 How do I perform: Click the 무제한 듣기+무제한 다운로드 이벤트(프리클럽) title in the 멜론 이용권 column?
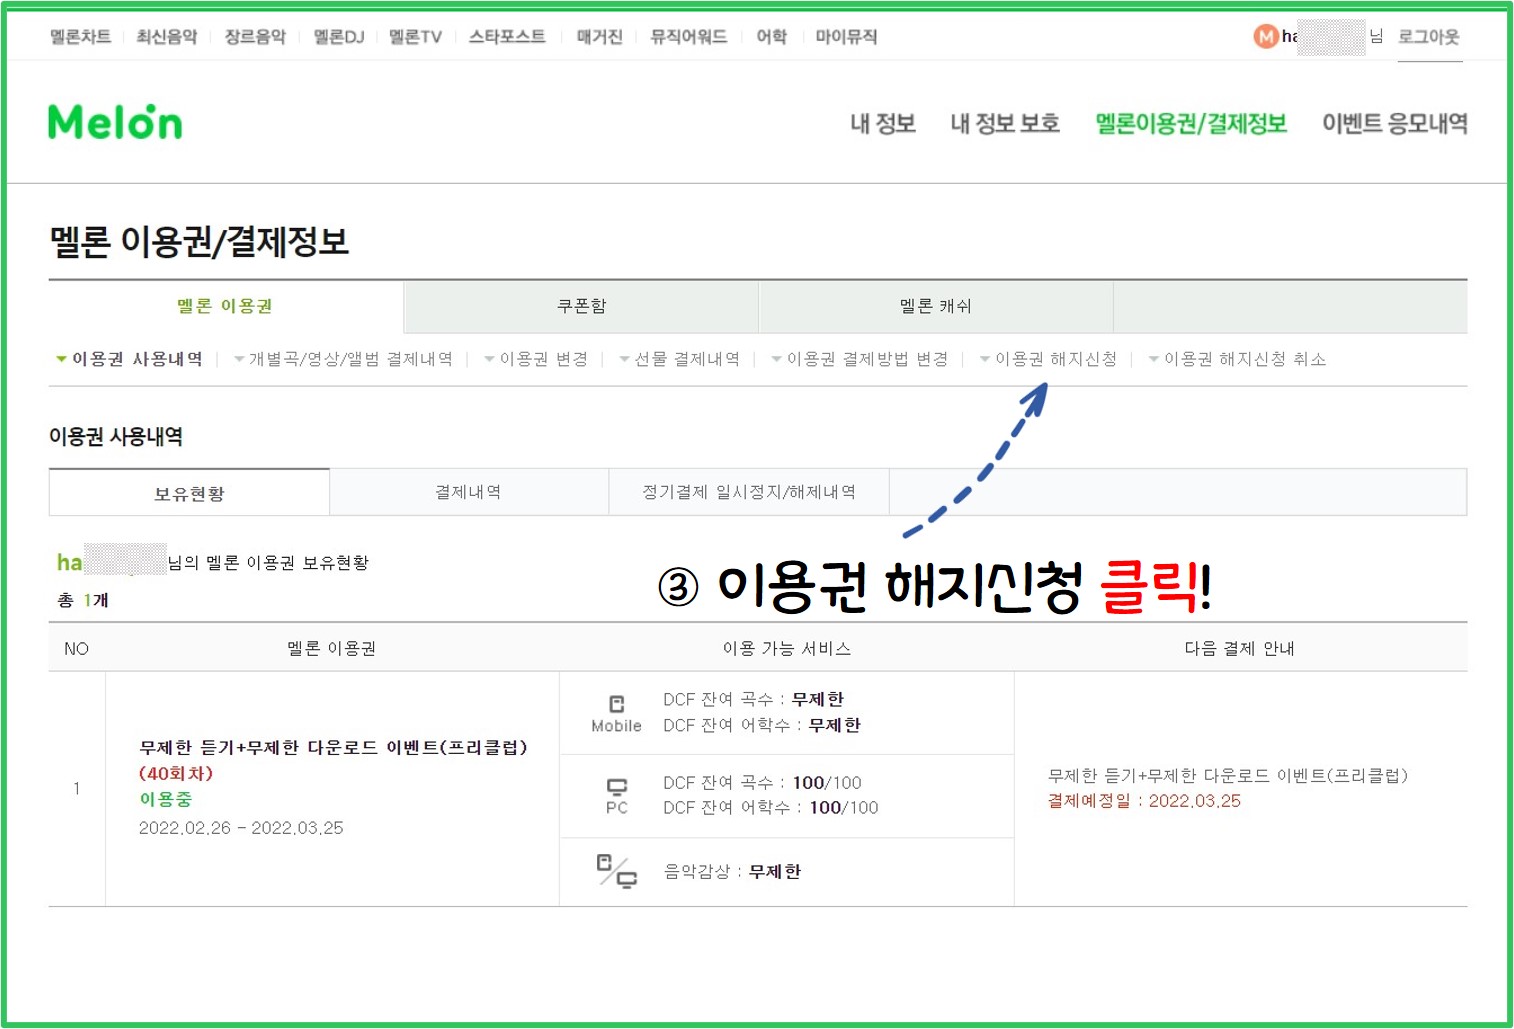coord(333,747)
